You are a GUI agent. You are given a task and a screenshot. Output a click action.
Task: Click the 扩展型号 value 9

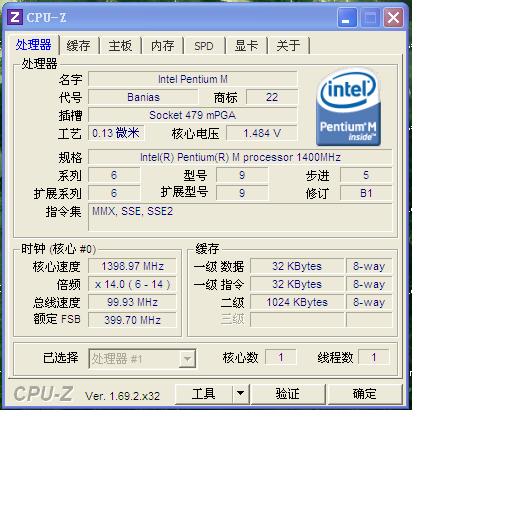tap(242, 193)
